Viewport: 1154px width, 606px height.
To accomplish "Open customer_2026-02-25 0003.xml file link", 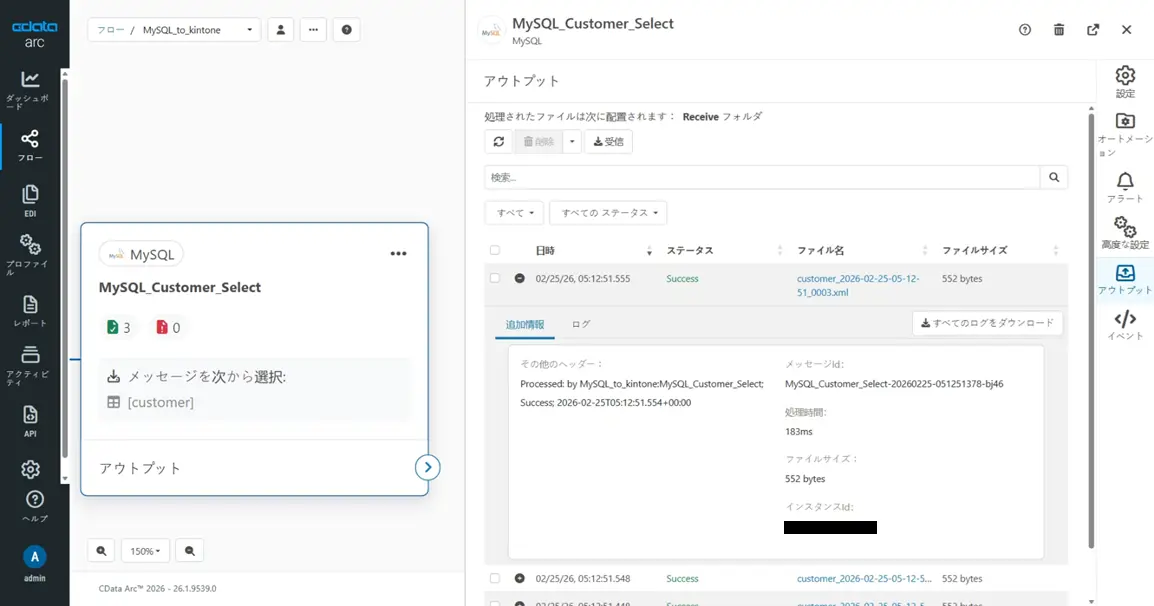I will tap(857, 285).
